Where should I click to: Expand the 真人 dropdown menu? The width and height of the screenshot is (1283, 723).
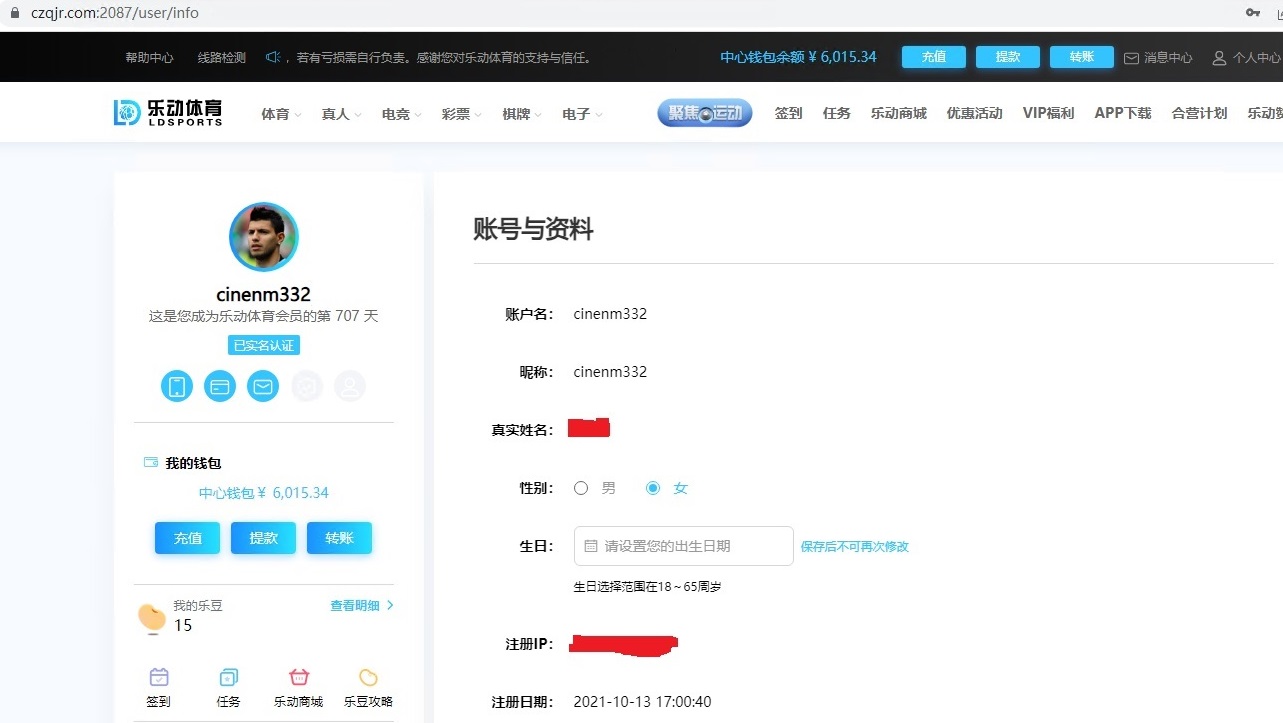point(341,114)
